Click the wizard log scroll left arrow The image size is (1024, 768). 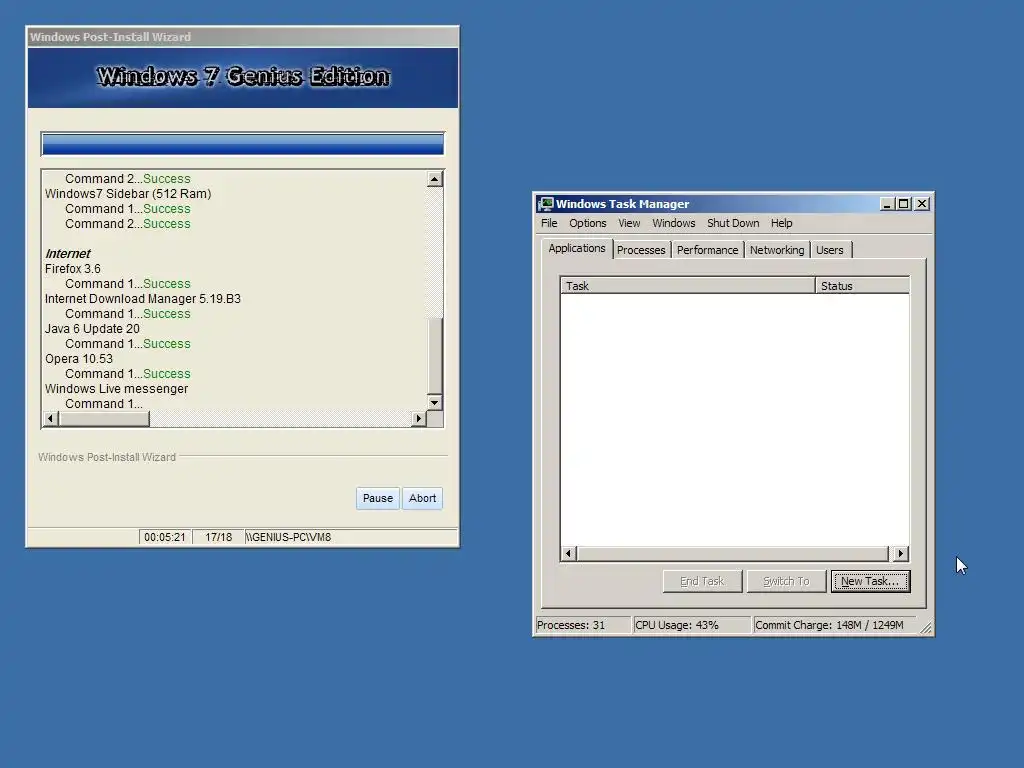pyautogui.click(x=50, y=419)
